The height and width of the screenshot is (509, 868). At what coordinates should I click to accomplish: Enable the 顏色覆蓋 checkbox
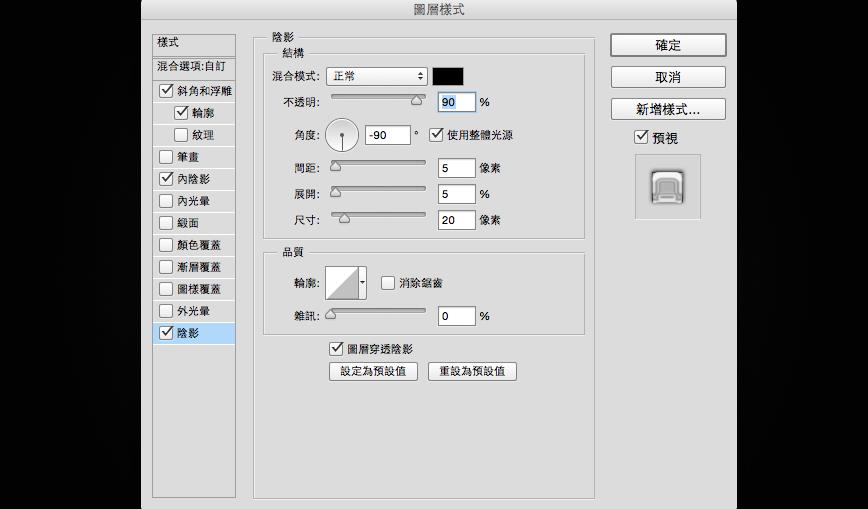point(166,245)
